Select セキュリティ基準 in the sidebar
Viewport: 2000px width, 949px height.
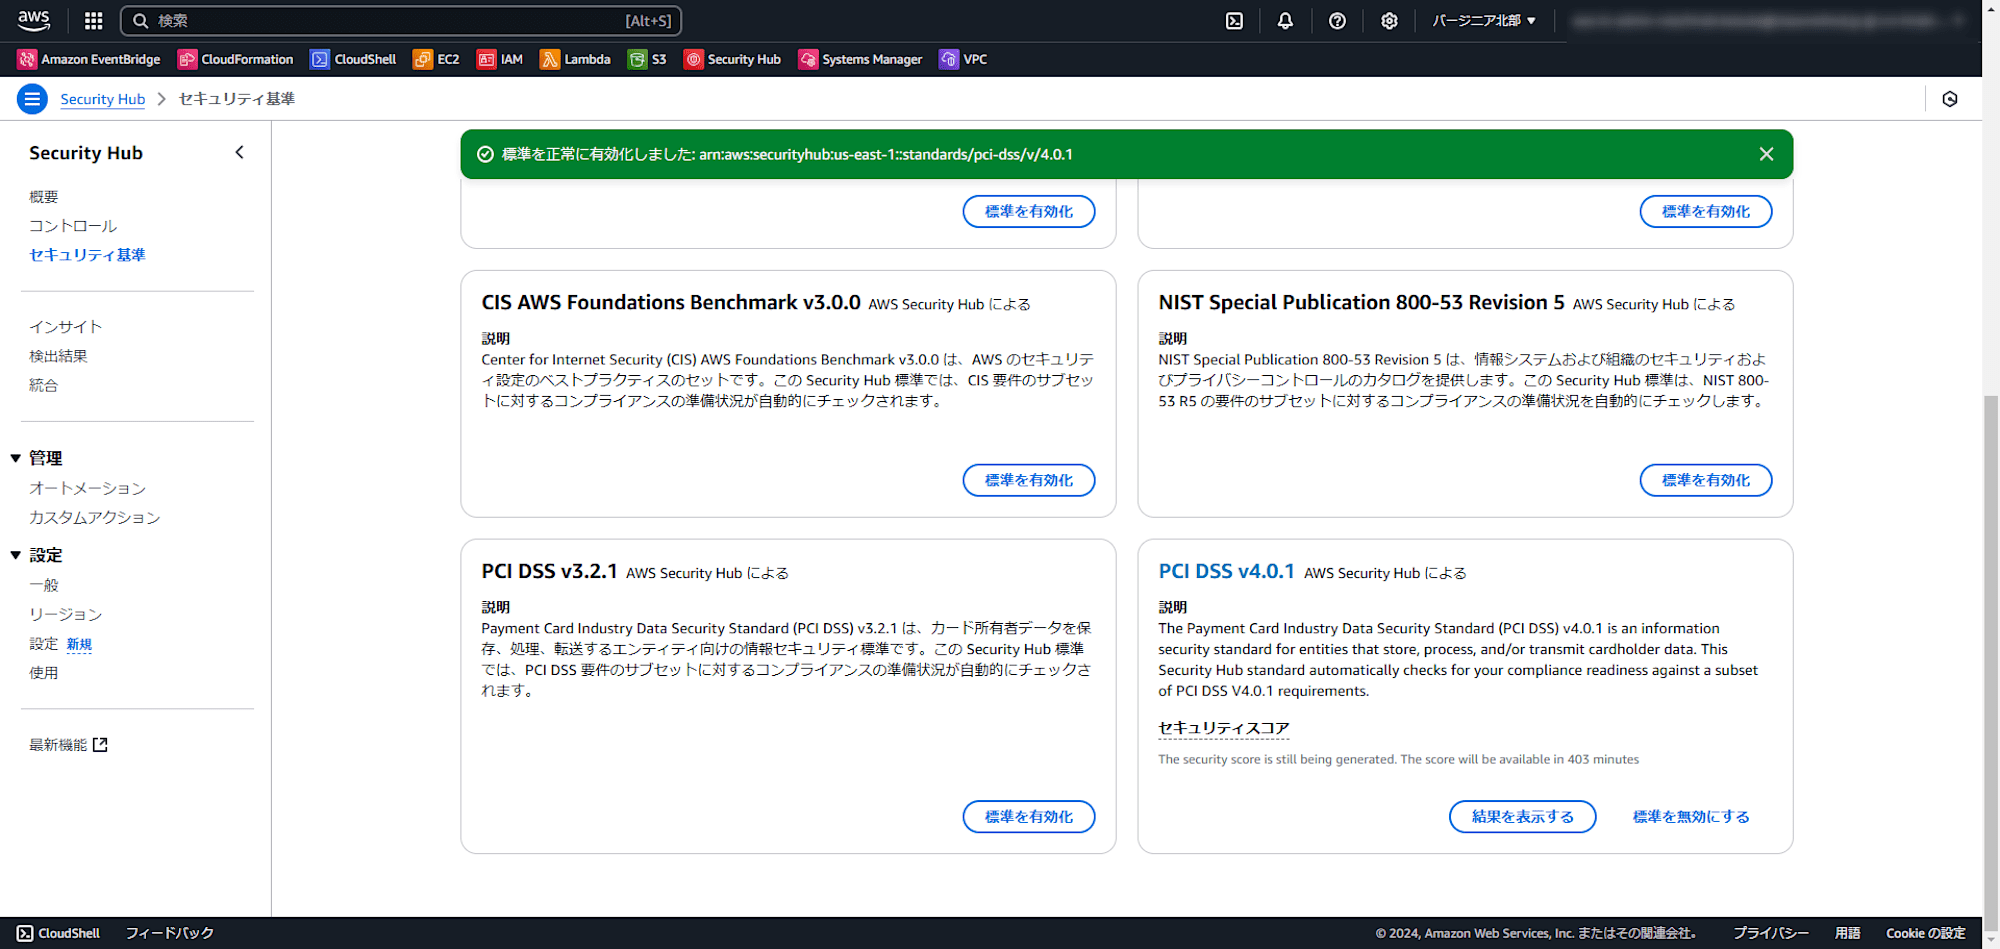click(87, 255)
